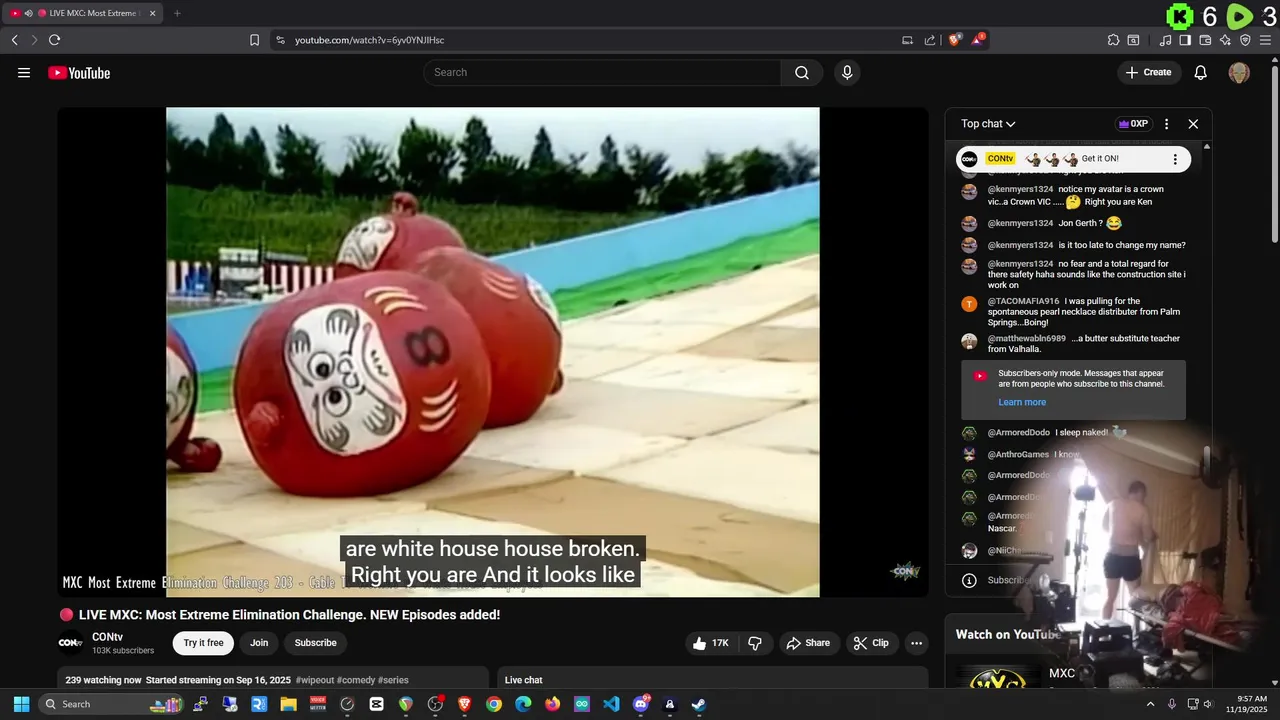Open the account avatar menu
Image resolution: width=1280 pixels, height=720 pixels.
(x=1239, y=72)
